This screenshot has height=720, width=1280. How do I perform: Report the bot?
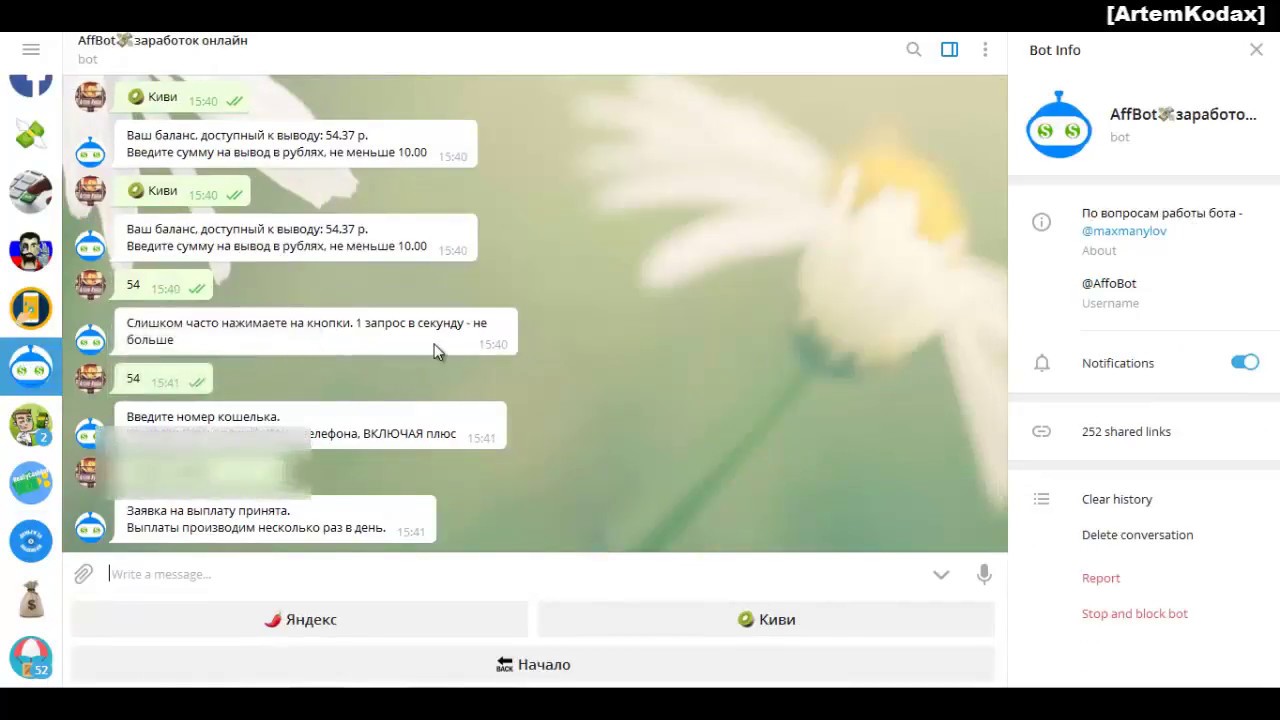click(x=1101, y=578)
